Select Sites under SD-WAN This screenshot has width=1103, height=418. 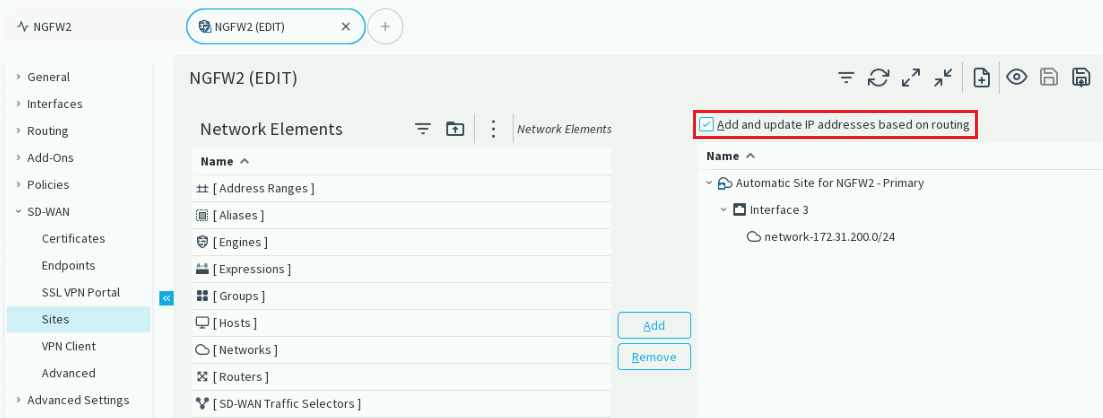click(x=56, y=319)
